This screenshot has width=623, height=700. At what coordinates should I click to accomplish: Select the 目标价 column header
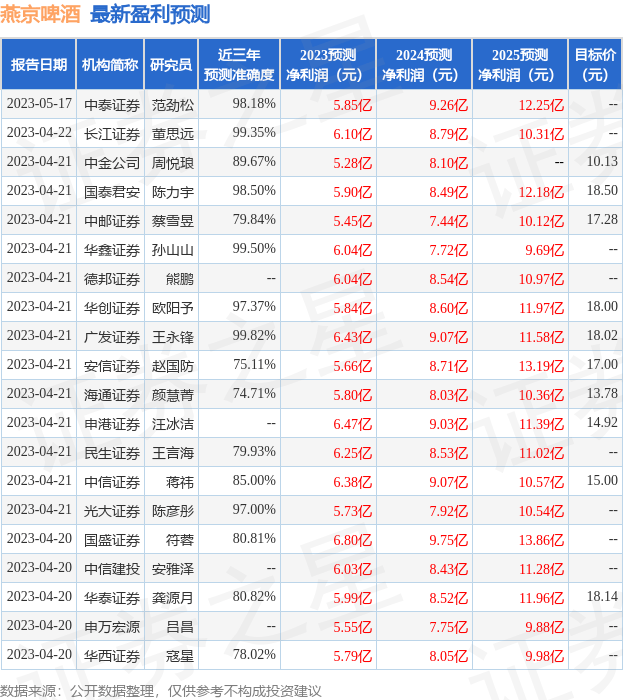click(x=595, y=65)
